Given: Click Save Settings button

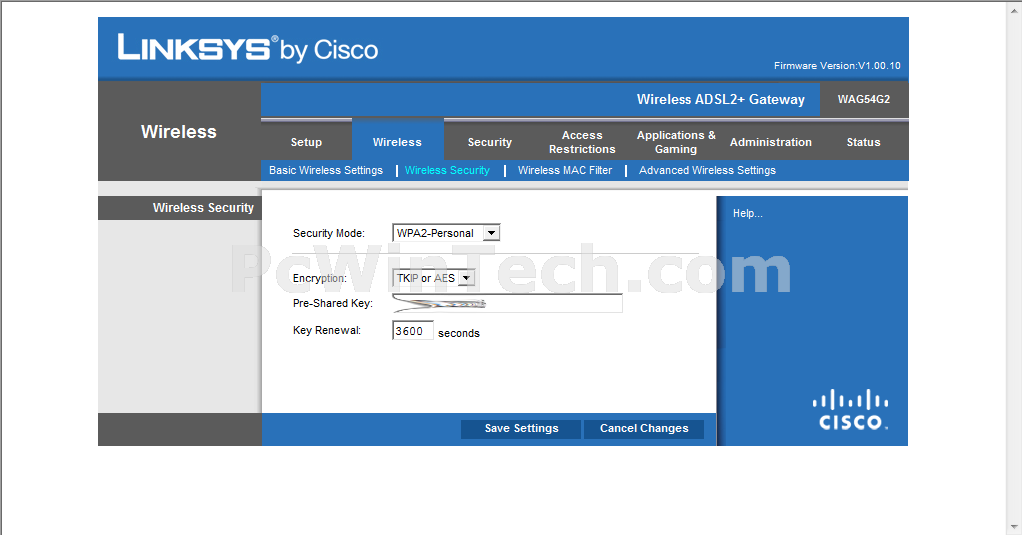Looking at the screenshot, I should pyautogui.click(x=521, y=428).
